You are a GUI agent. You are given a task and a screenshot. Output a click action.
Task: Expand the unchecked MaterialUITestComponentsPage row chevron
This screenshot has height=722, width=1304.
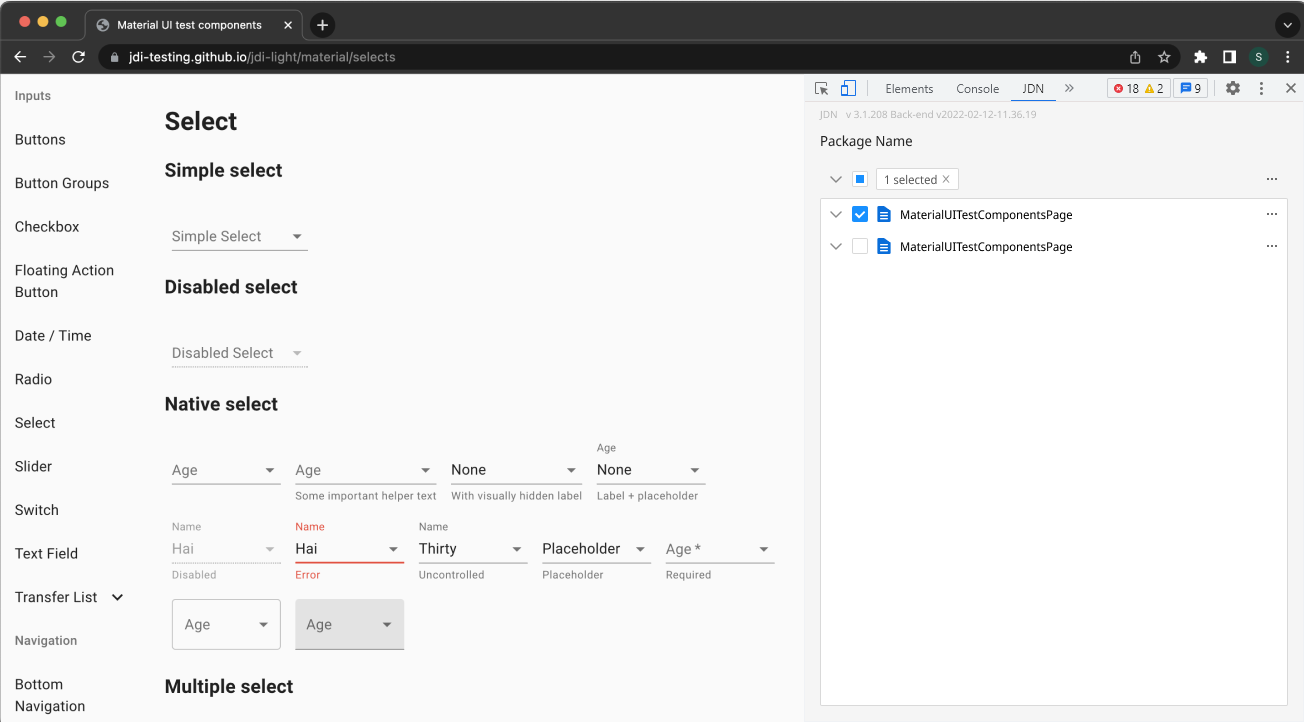click(836, 246)
